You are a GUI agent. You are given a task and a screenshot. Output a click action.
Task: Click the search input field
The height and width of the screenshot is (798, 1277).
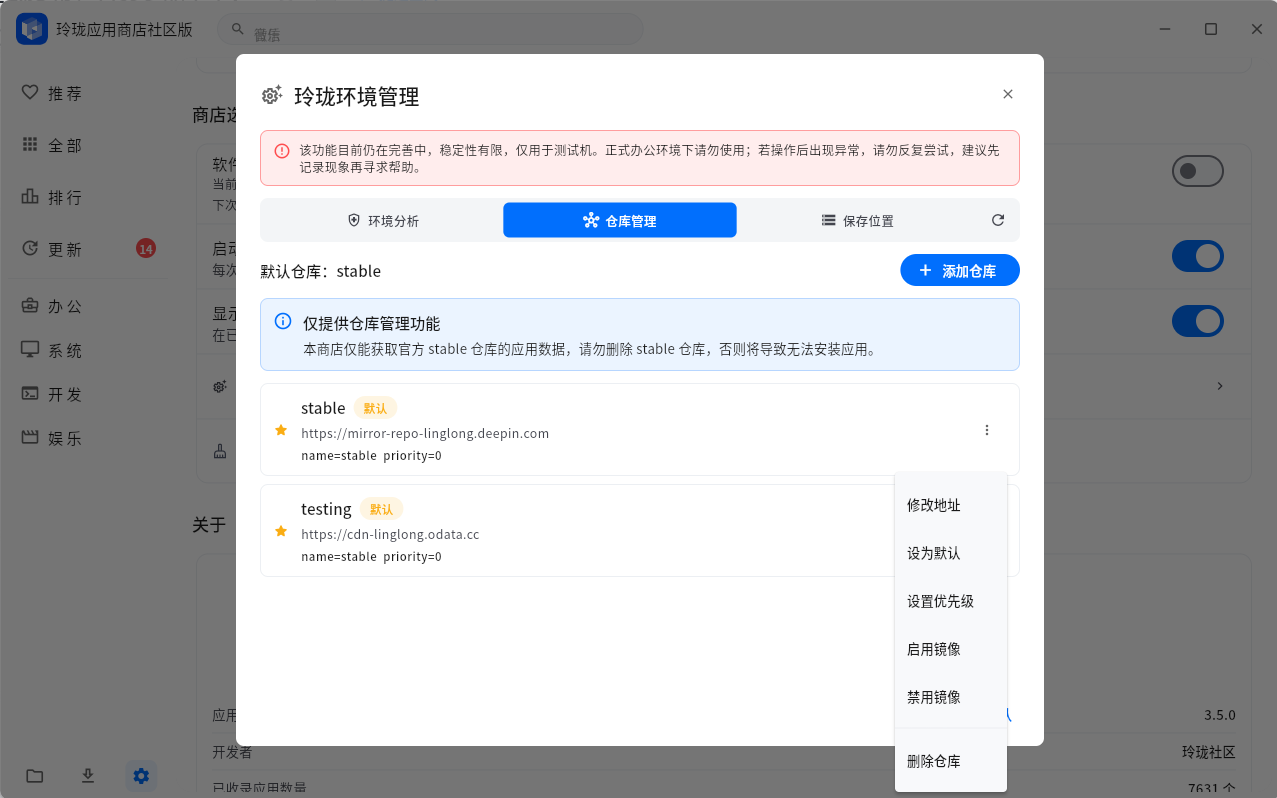pos(431,29)
